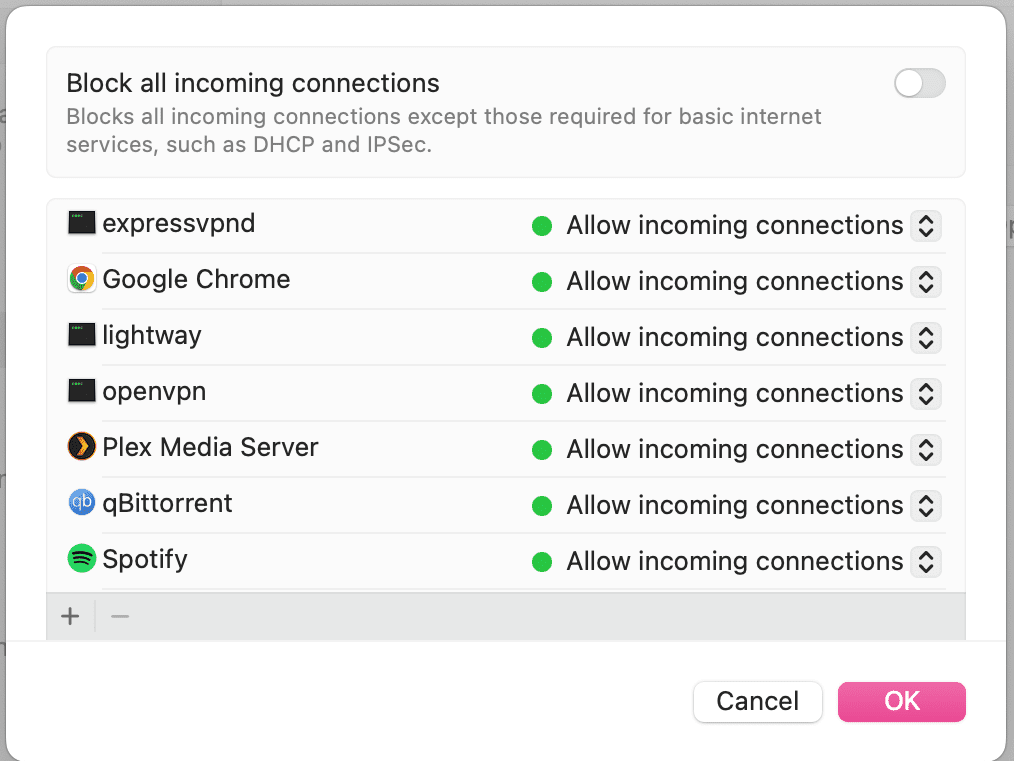Click green status dot for qBittorrent
Image resolution: width=1014 pixels, height=761 pixels.
541,506
